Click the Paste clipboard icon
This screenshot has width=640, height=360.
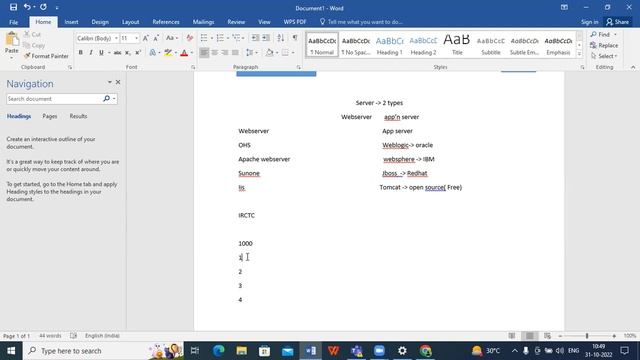click(12, 40)
